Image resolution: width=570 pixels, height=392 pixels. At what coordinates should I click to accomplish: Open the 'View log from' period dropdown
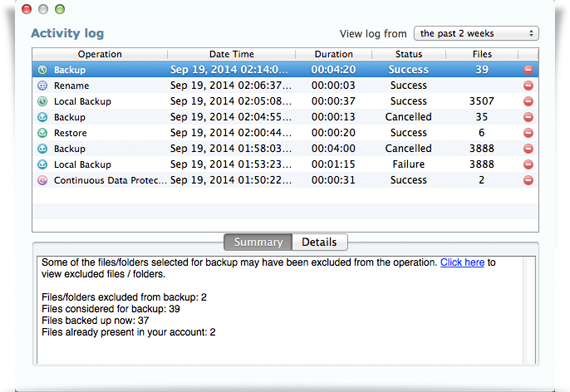click(x=476, y=33)
